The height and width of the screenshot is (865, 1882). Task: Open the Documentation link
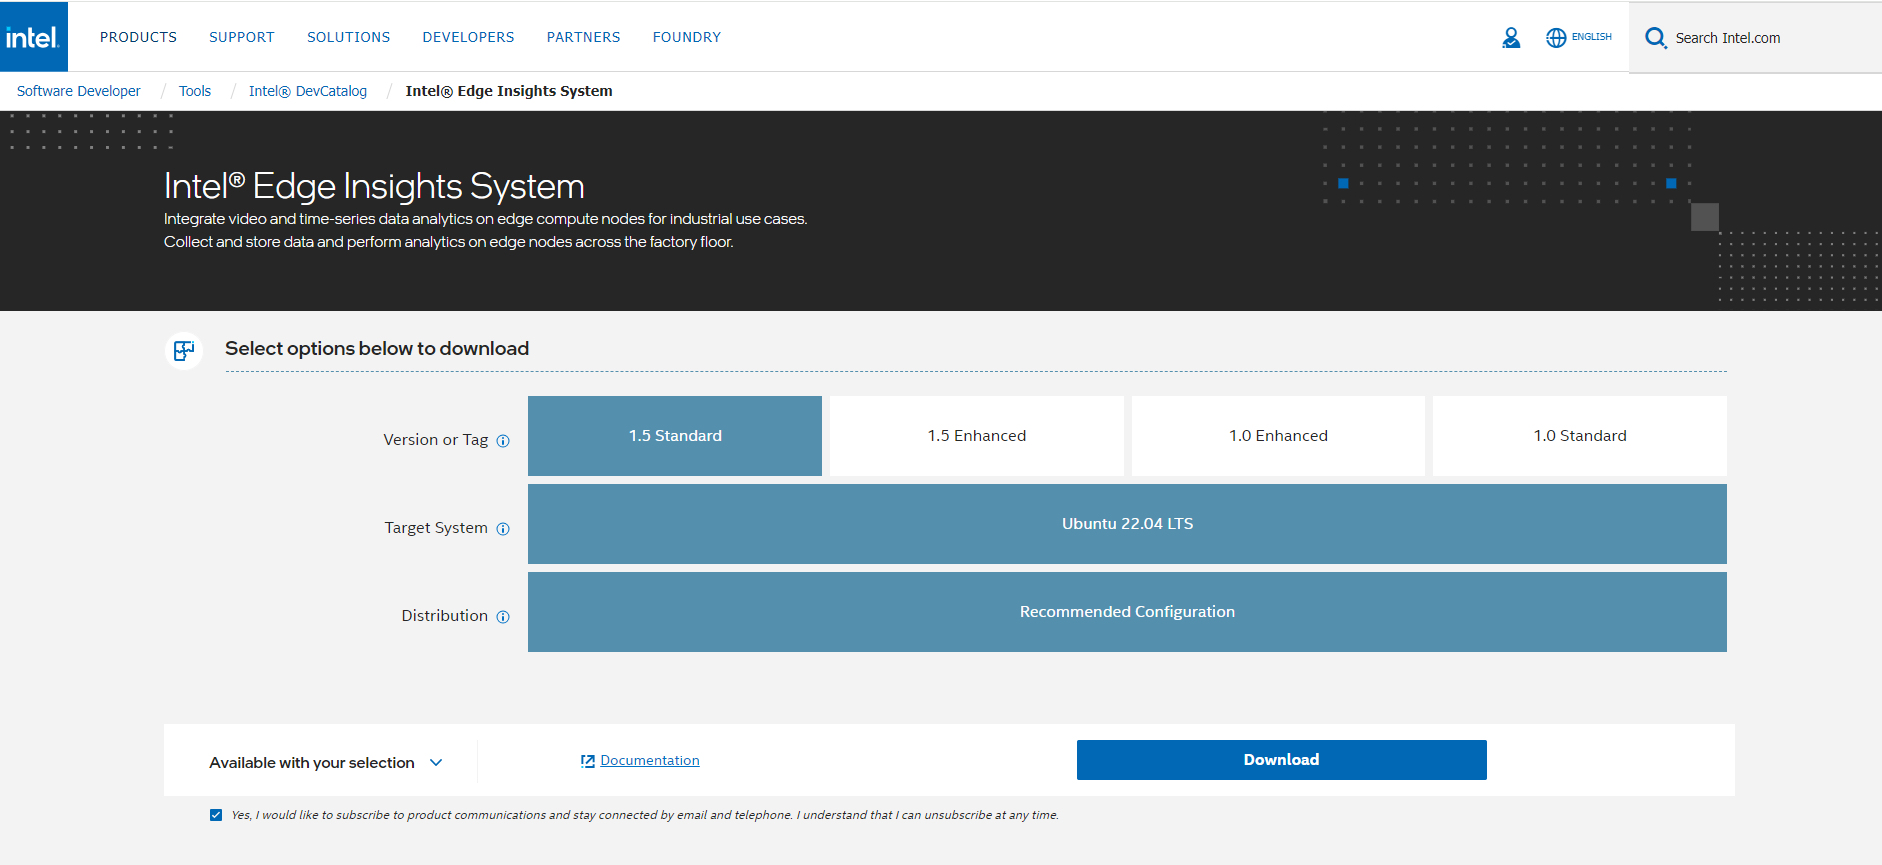650,761
